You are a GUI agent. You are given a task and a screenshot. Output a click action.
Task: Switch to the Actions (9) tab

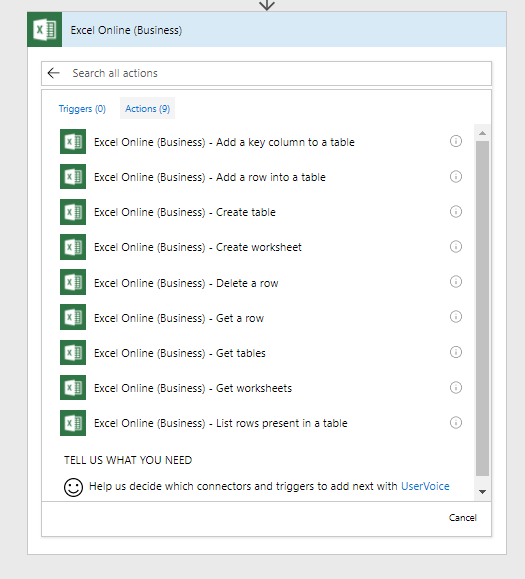(147, 108)
